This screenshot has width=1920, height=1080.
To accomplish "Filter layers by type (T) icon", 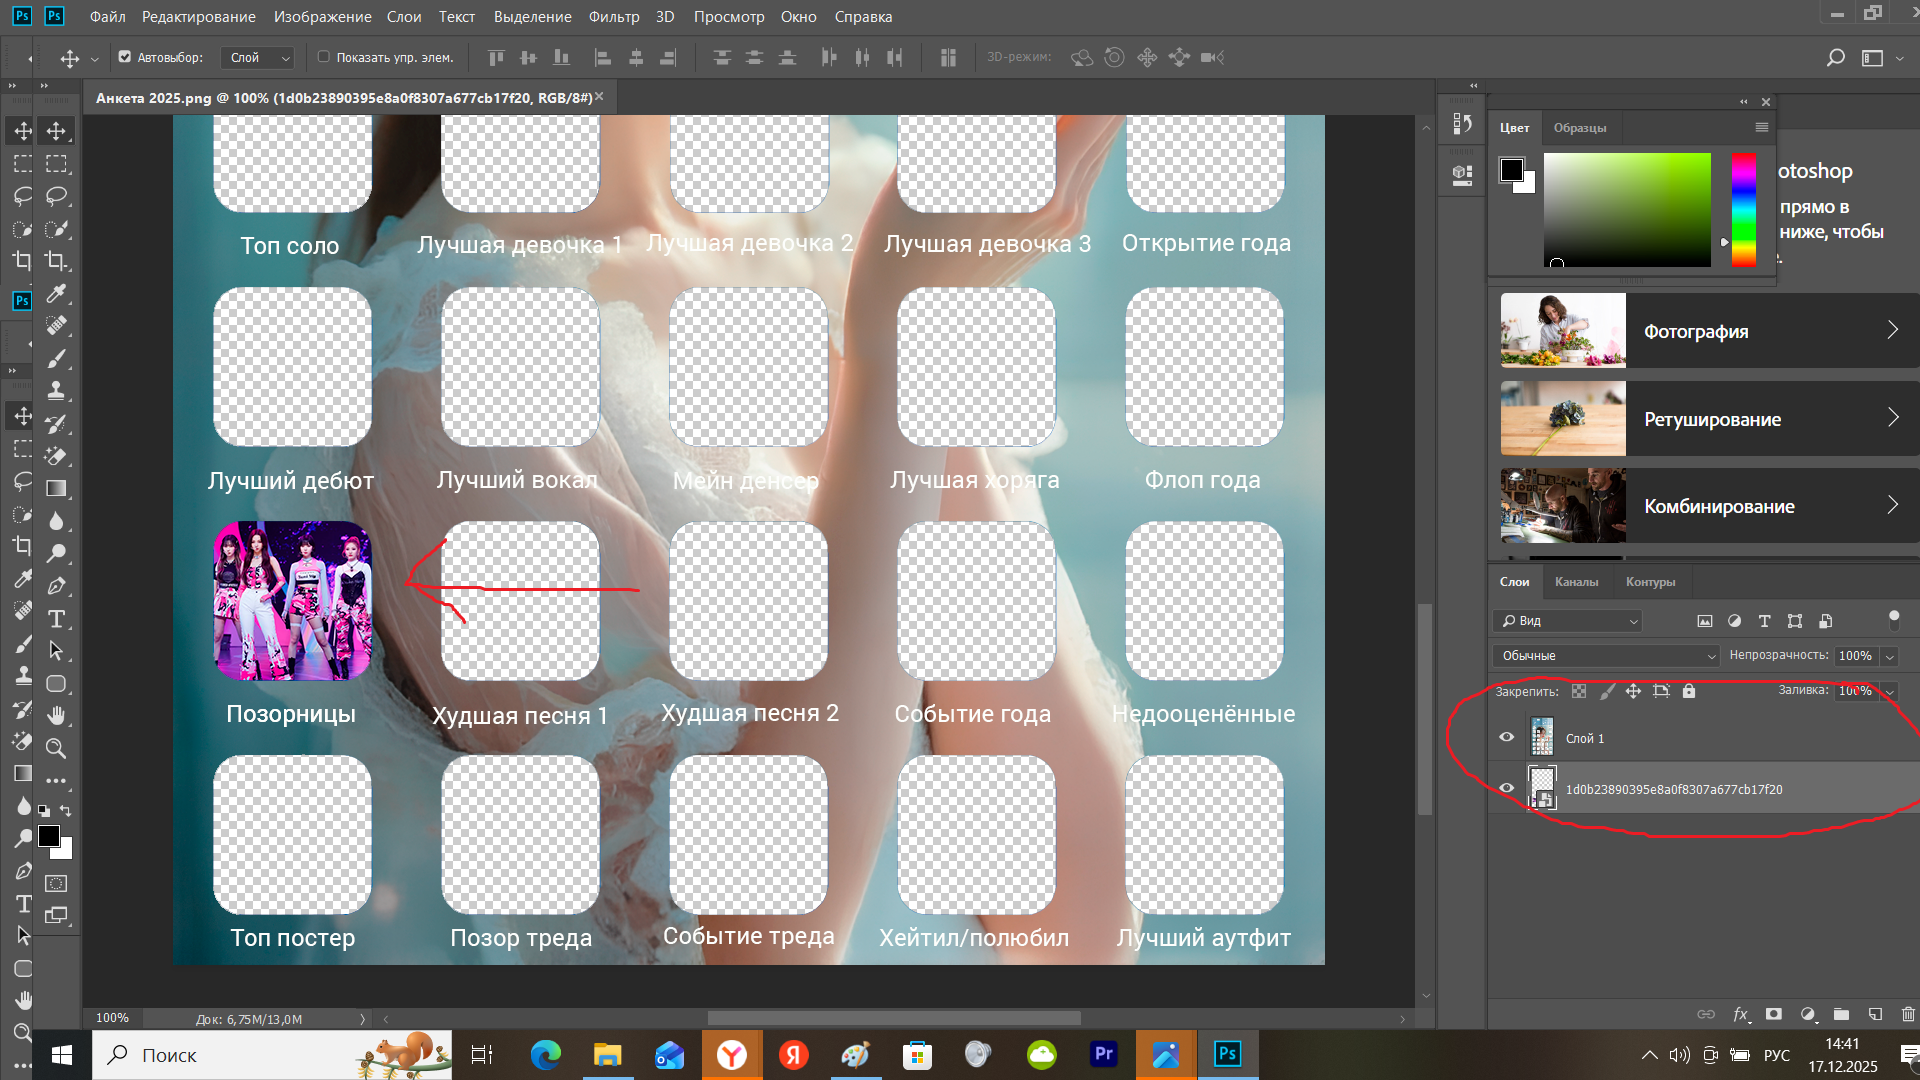I will 1765,621.
